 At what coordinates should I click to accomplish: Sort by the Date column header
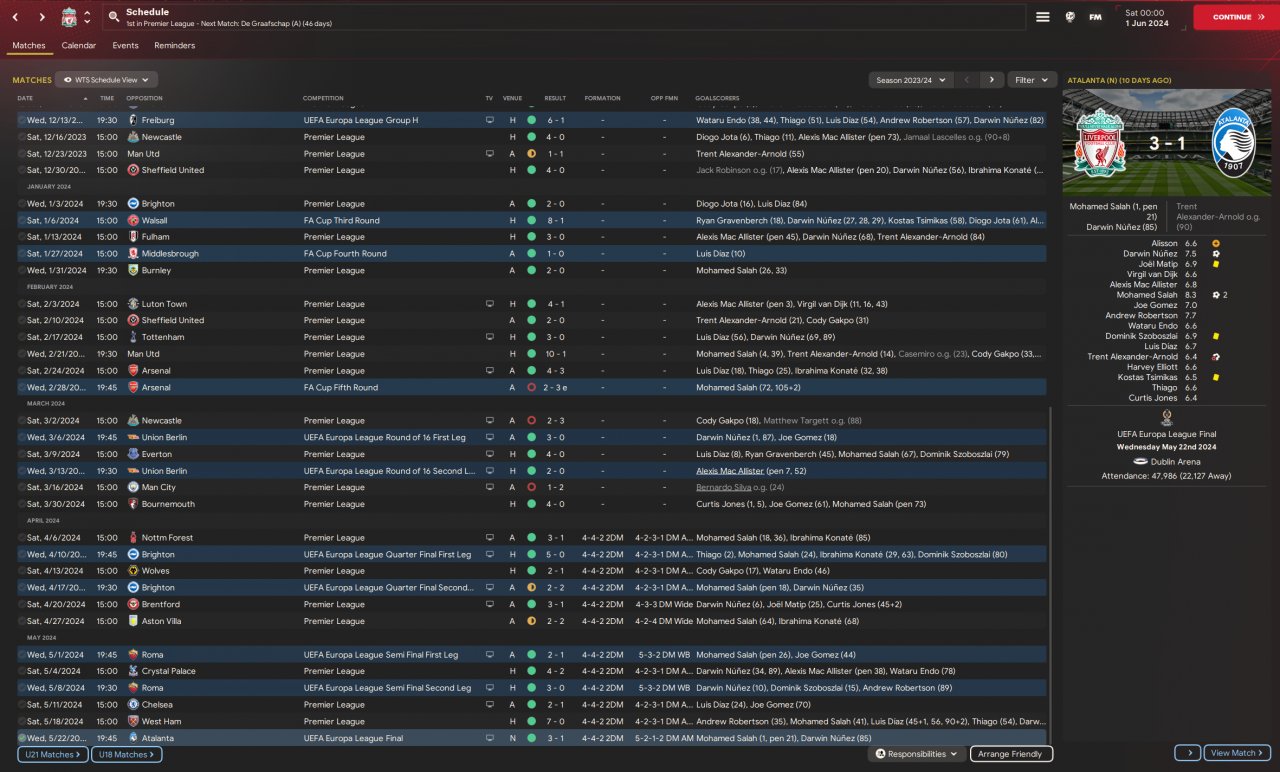[x=26, y=98]
